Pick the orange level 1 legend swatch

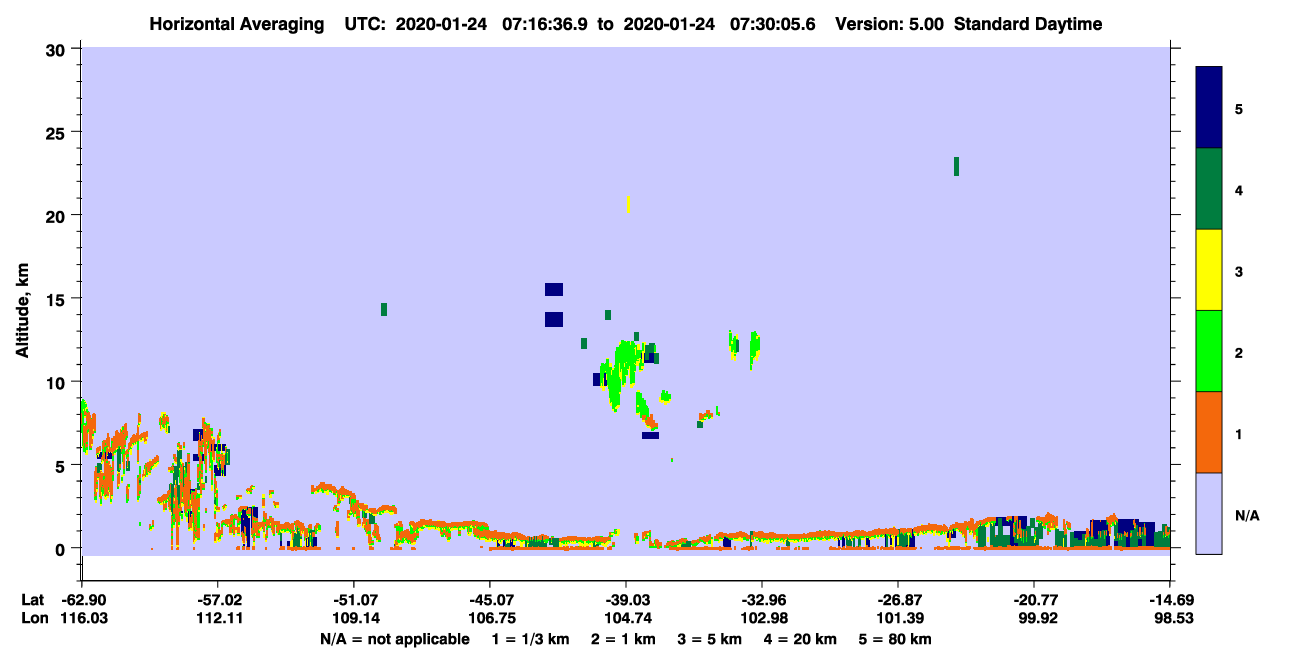point(1209,432)
